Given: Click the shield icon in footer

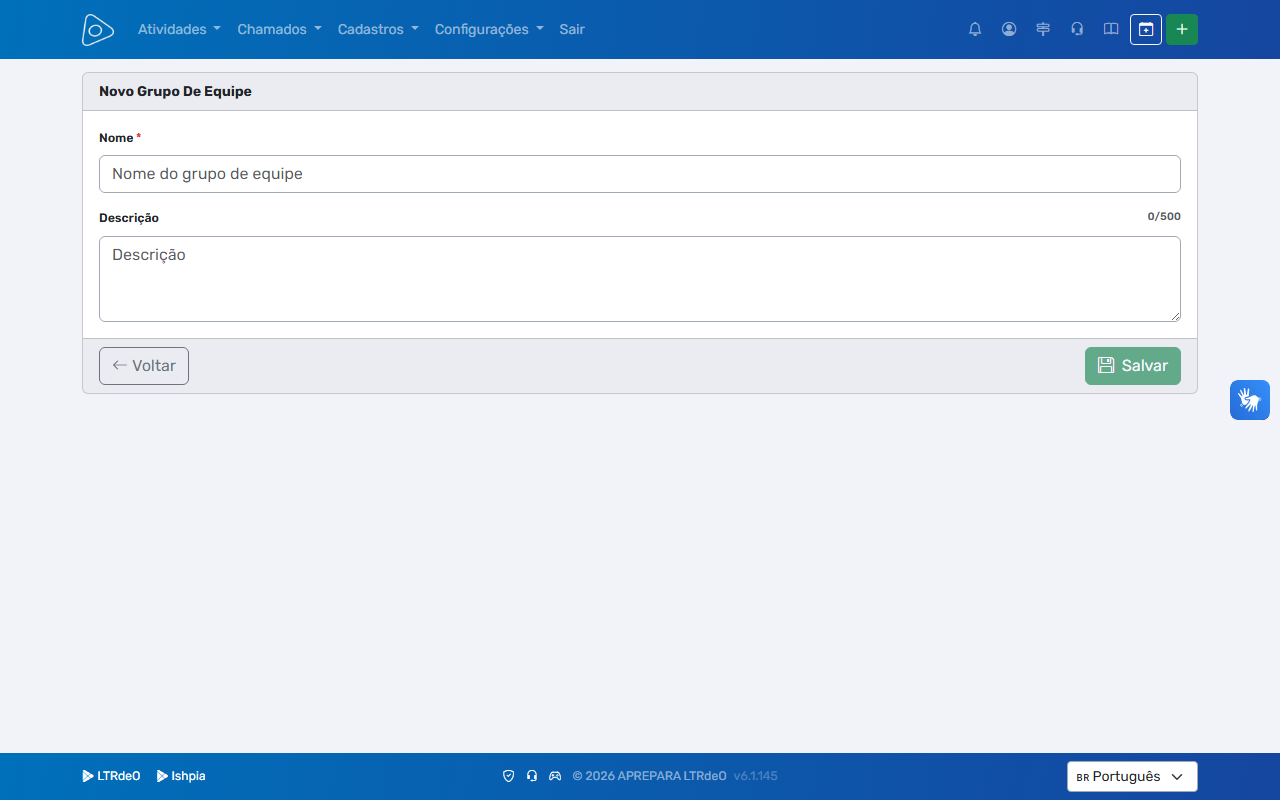Looking at the screenshot, I should tap(508, 776).
